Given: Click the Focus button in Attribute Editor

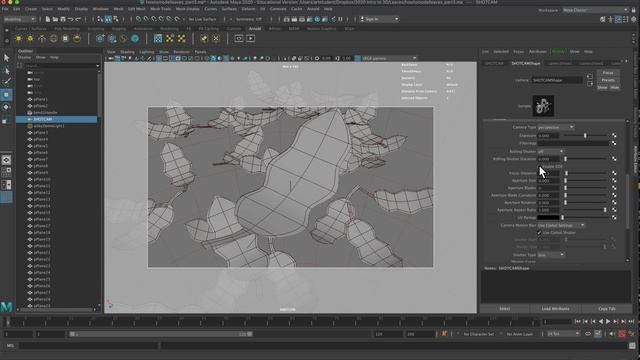Looking at the screenshot, I should [608, 73].
